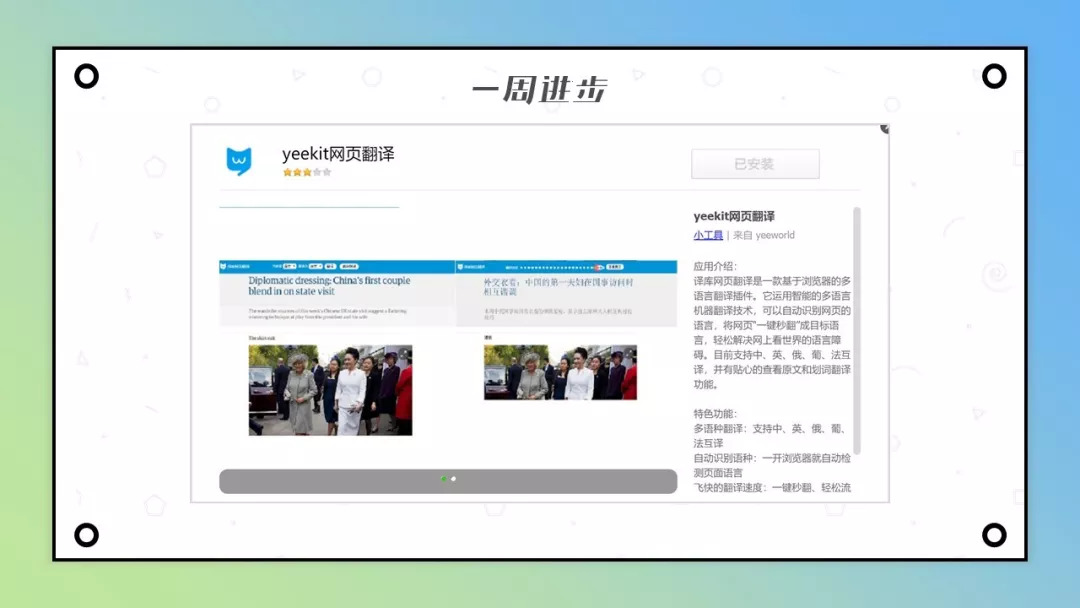The image size is (1080, 608).
Task: Click the 特色功能 heading text
Action: click(x=715, y=413)
